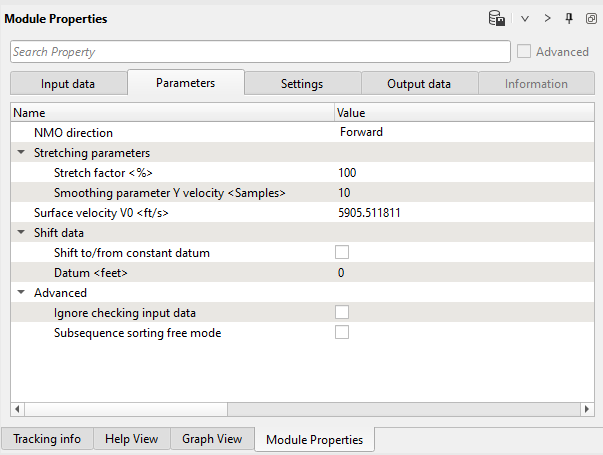This screenshot has height=455, width=603.
Task: Click the horizontal scrollbar right arrow
Action: pyautogui.click(x=586, y=409)
